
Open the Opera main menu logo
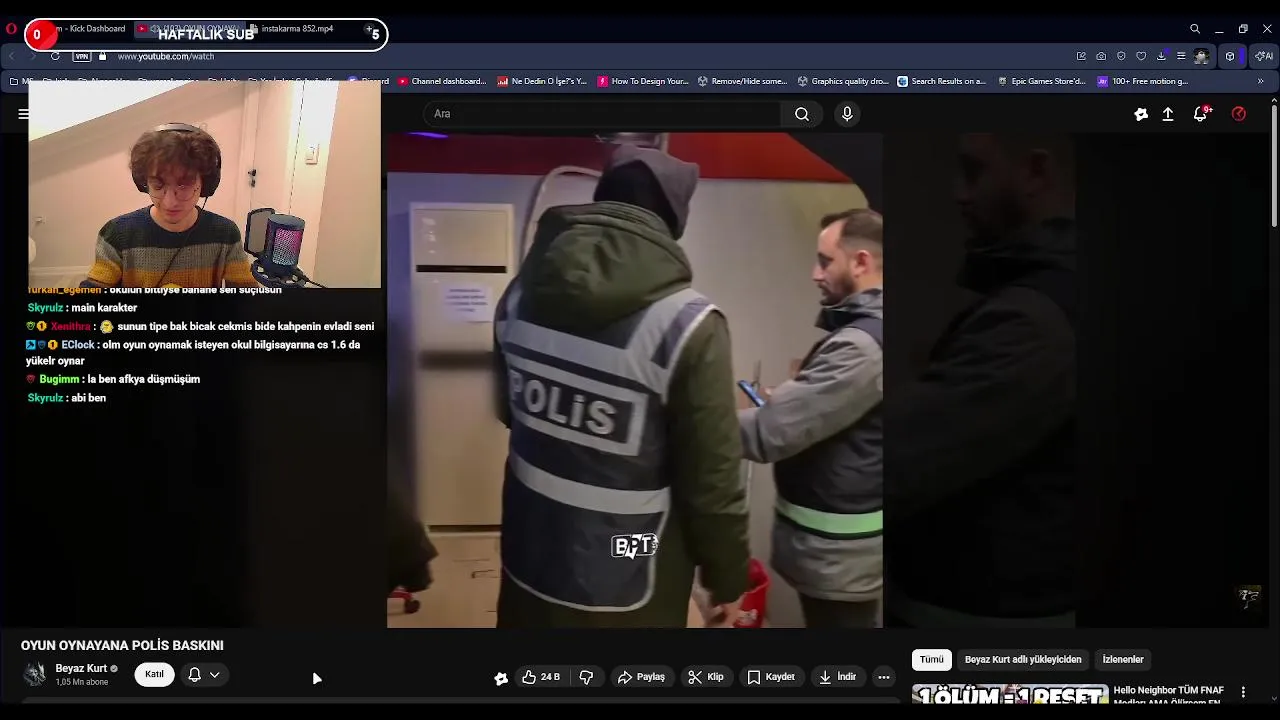[x=11, y=29]
